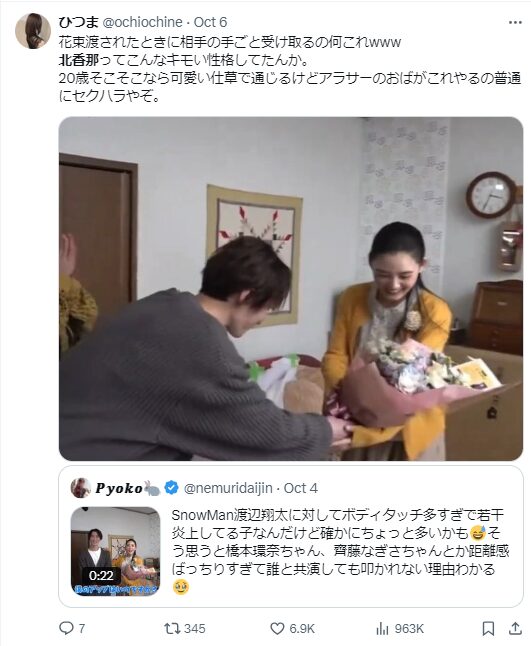This screenshot has height=646, width=531.
Task: Like the tweet with the heart icon
Action: (277, 628)
